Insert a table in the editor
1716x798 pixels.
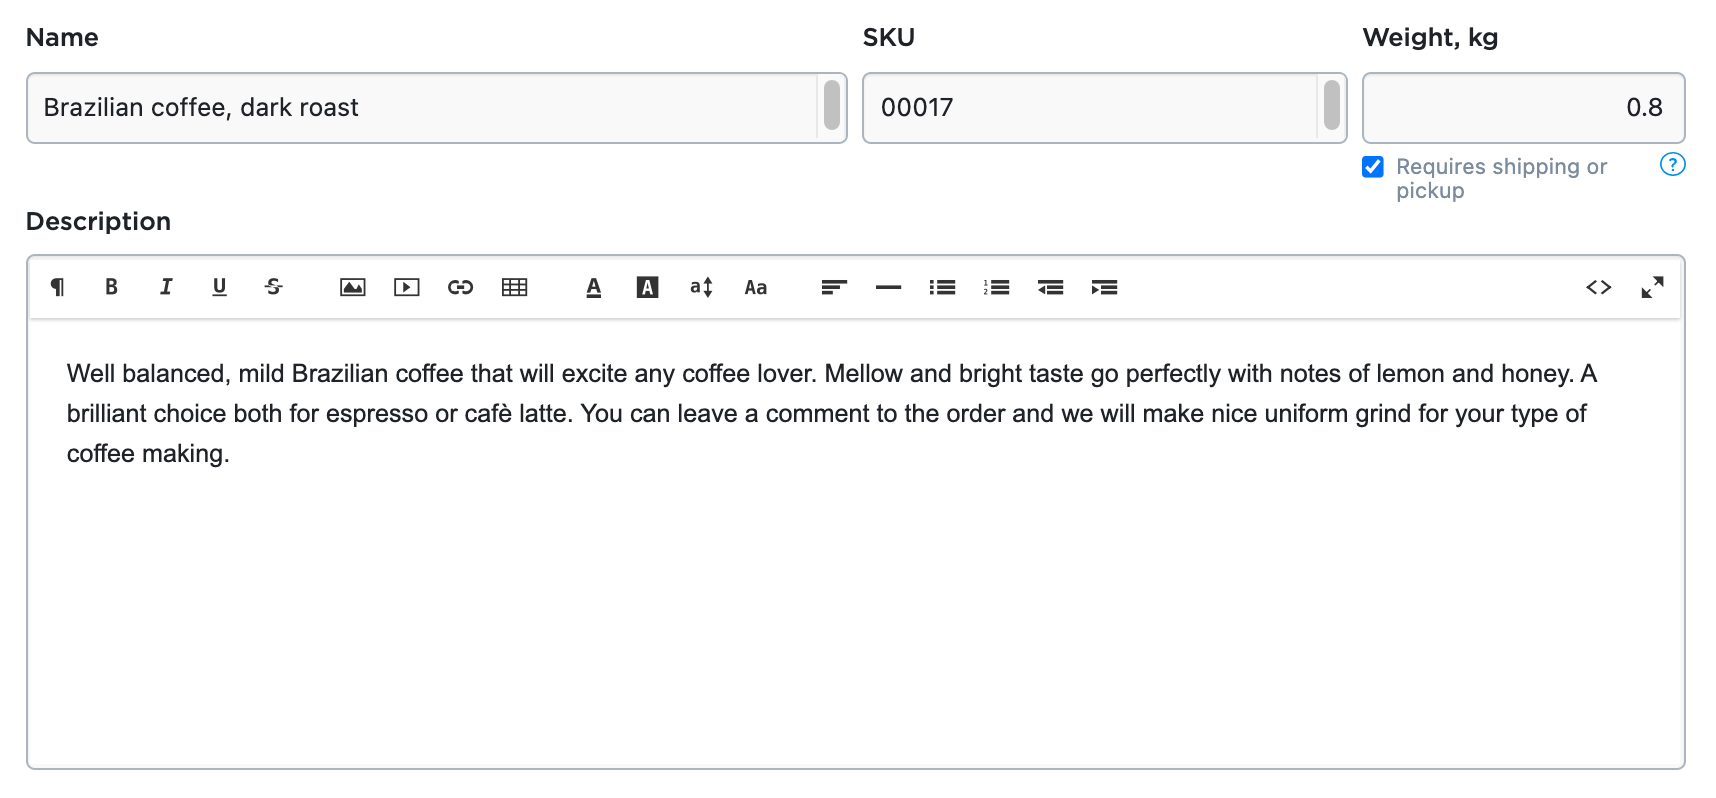tap(514, 287)
